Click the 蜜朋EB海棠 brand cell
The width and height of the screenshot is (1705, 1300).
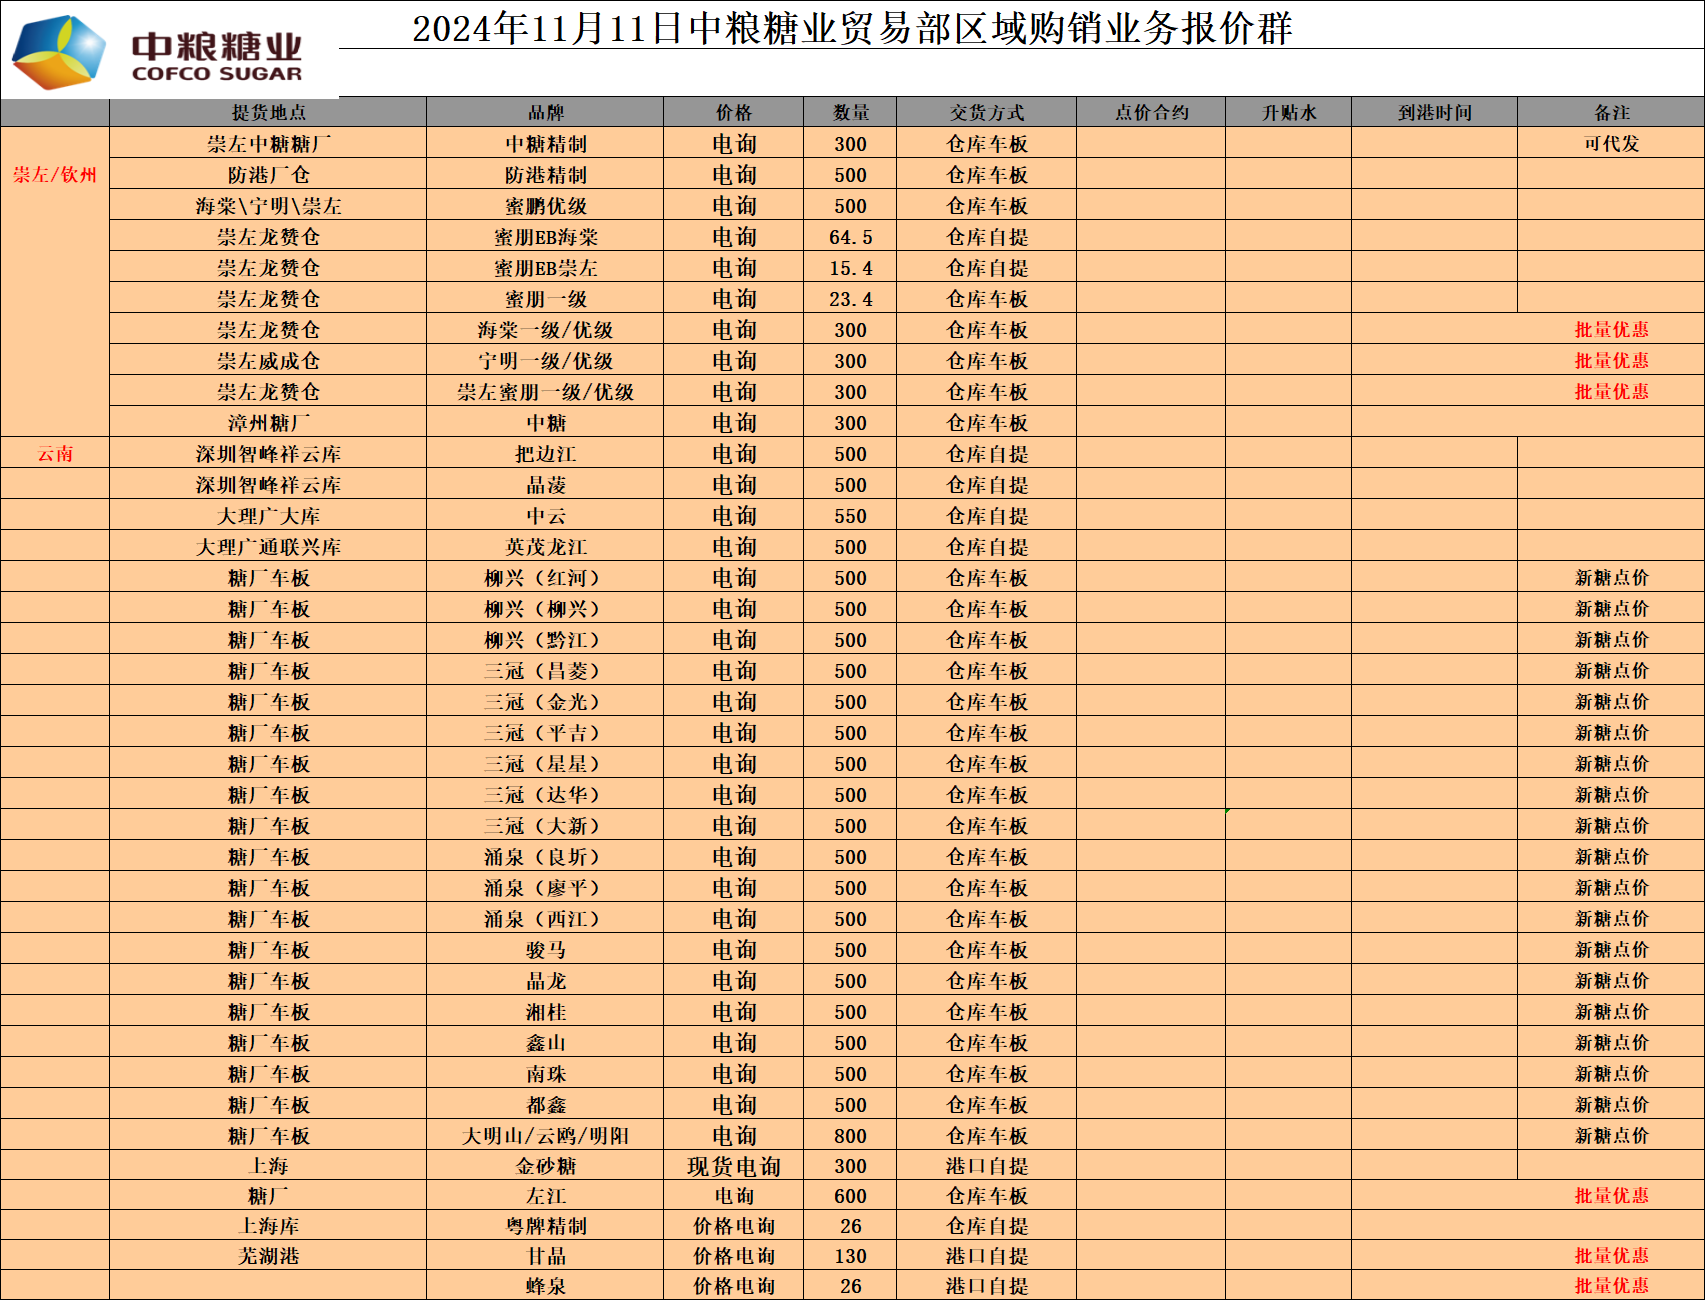pos(545,237)
